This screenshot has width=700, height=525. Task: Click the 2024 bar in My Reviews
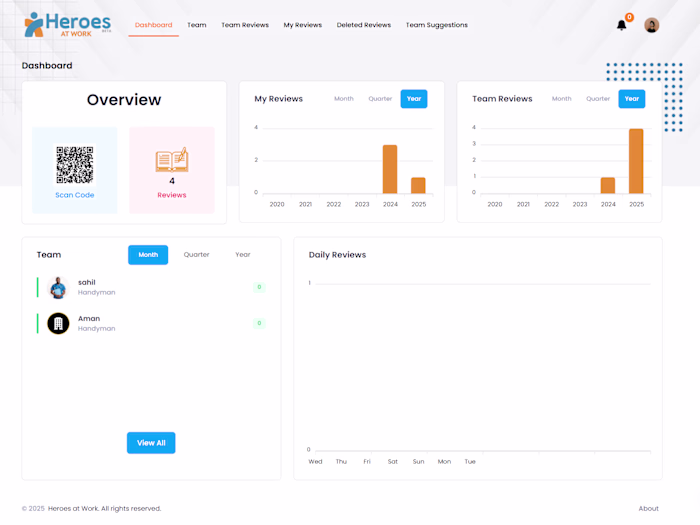pyautogui.click(x=390, y=169)
